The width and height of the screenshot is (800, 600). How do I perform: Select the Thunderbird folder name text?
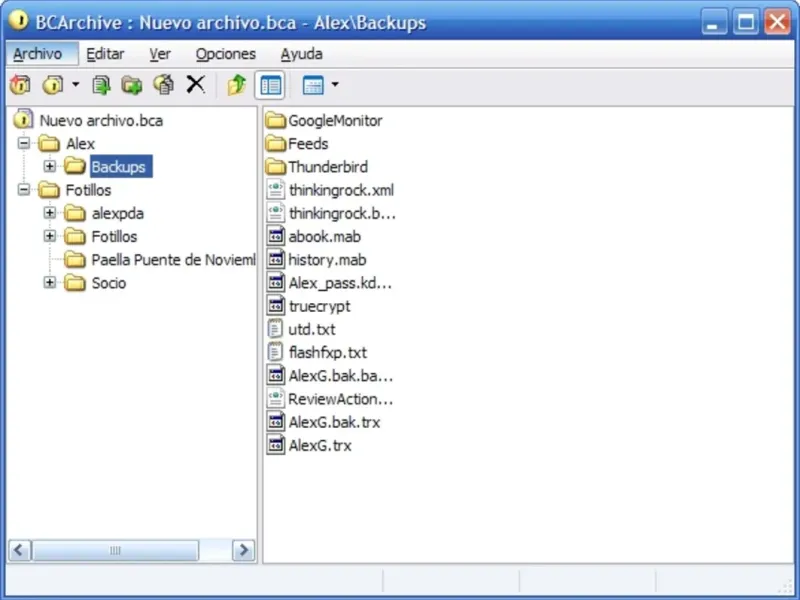click(328, 167)
